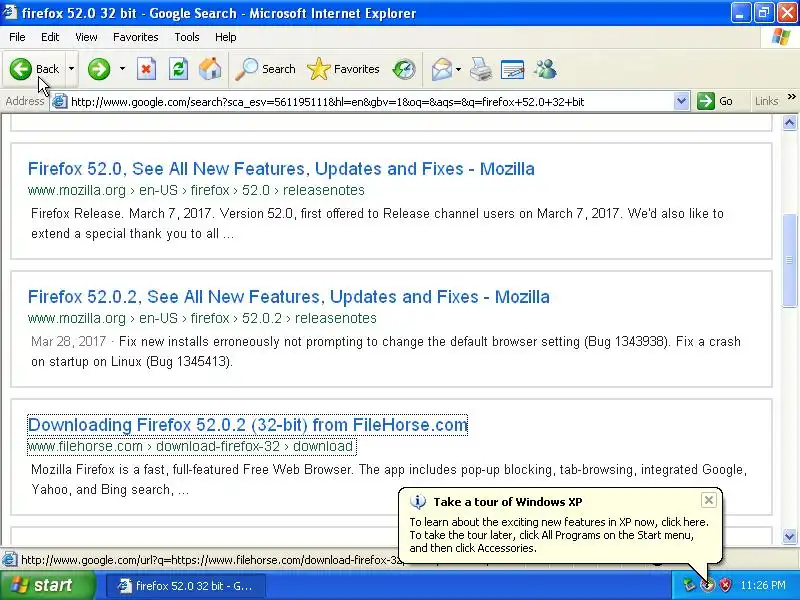Go to the Home page icon
The width and height of the screenshot is (800, 600).
[x=210, y=69]
